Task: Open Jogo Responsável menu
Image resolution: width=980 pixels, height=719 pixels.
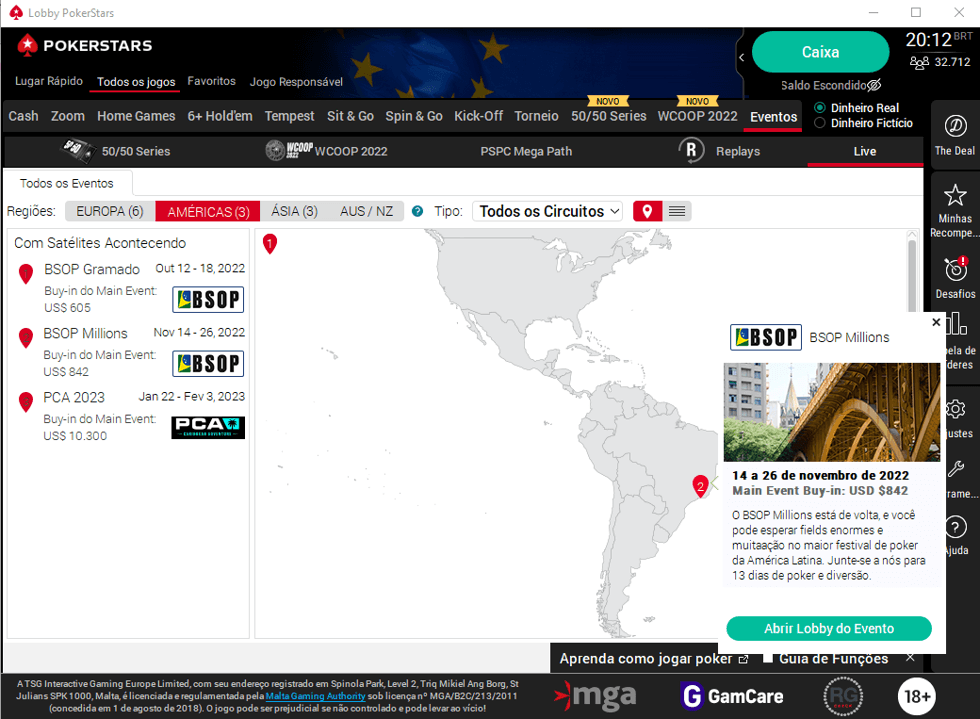Action: point(296,82)
